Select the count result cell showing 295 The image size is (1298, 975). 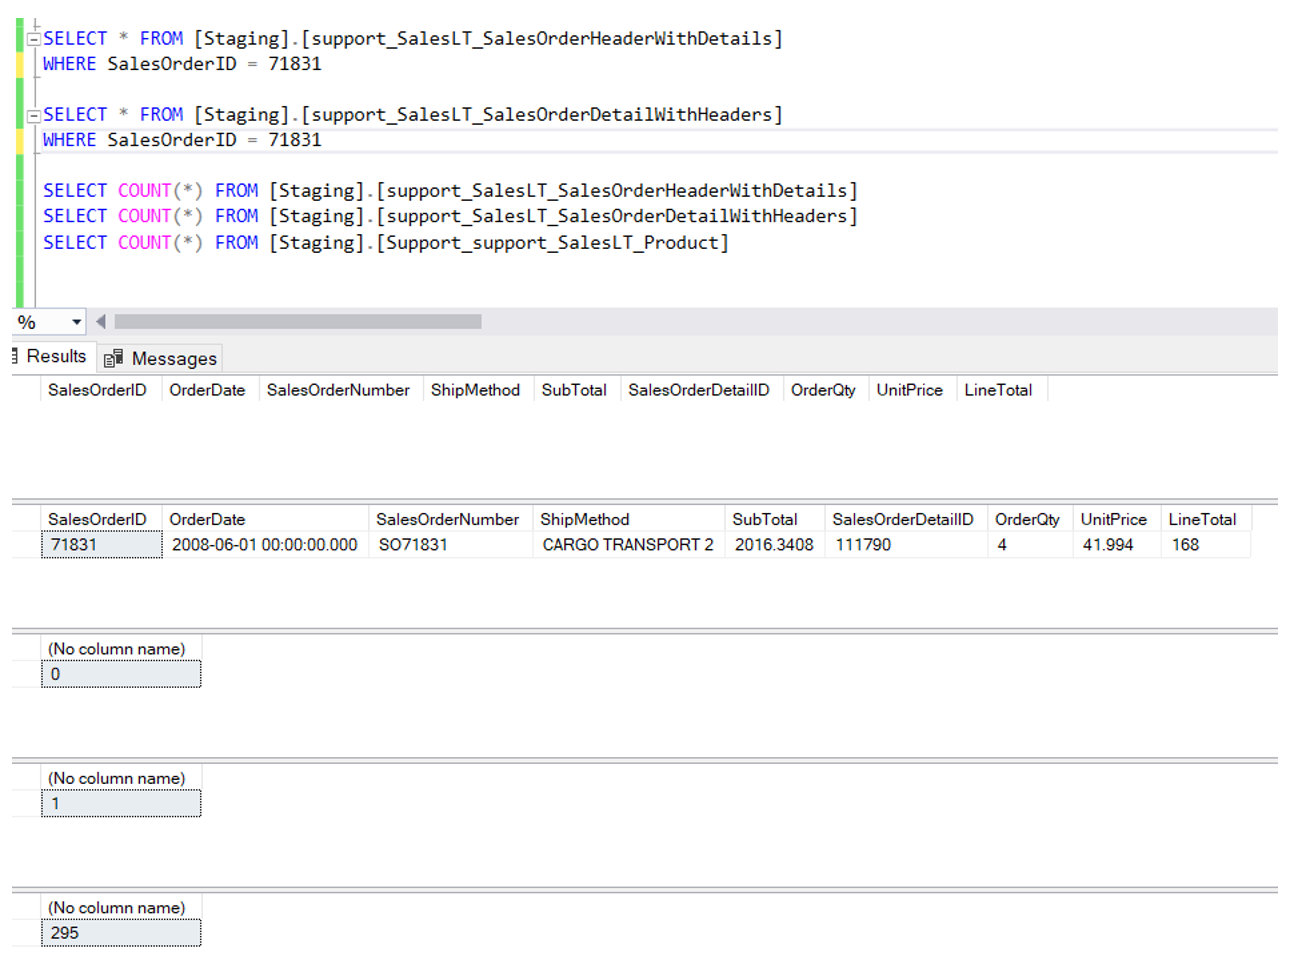[x=120, y=933]
